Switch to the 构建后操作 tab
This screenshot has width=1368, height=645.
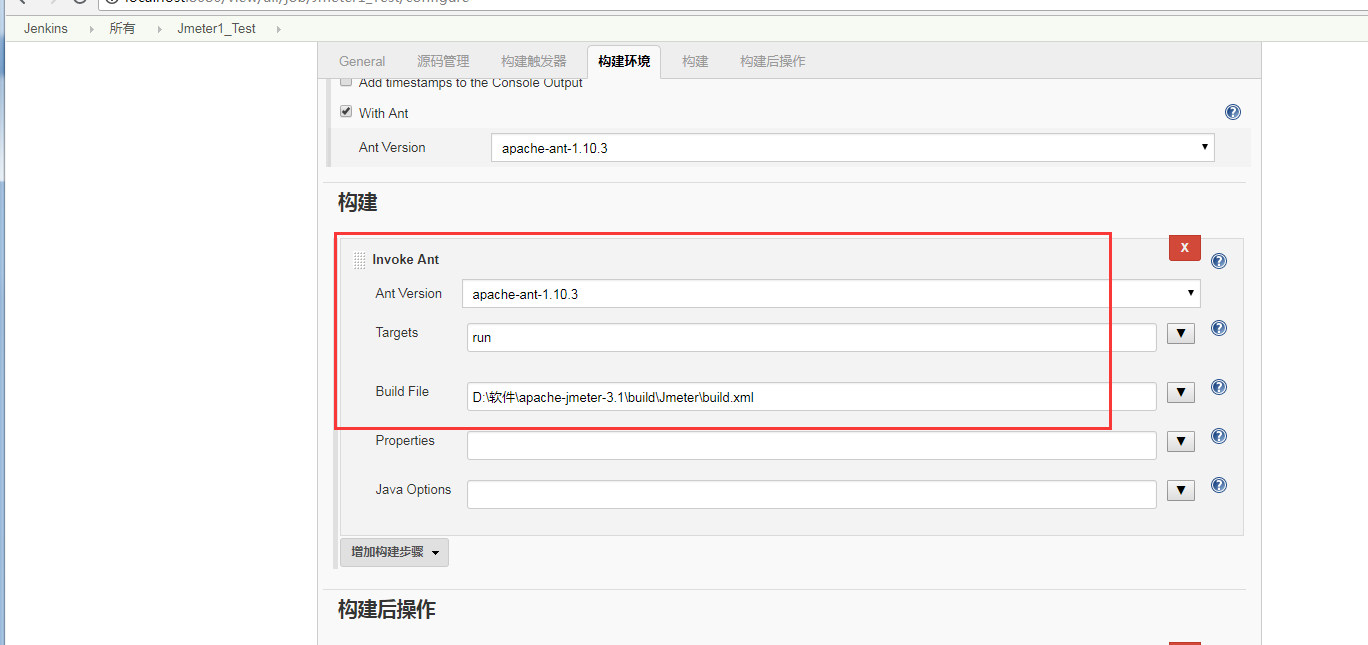[x=772, y=61]
